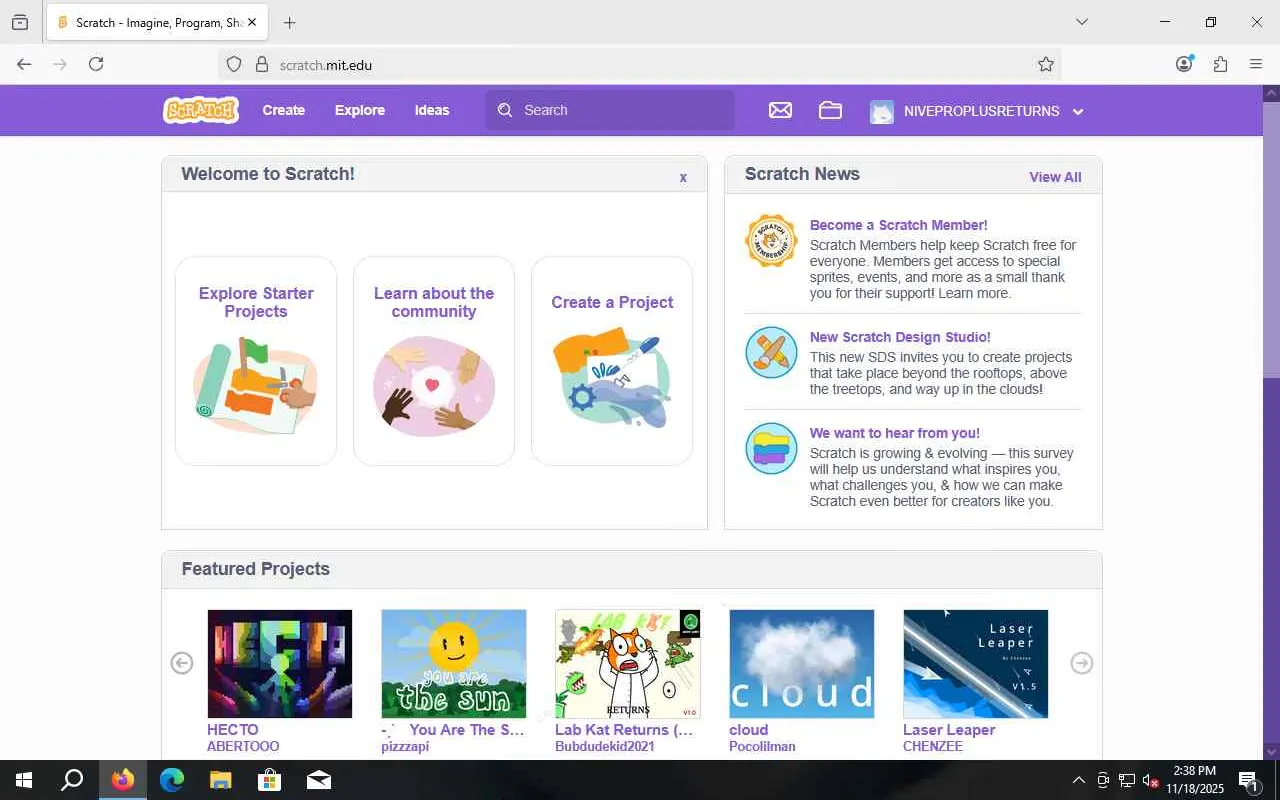Open We want to hear from you! headline
Image resolution: width=1280 pixels, height=800 pixels.
click(x=895, y=433)
